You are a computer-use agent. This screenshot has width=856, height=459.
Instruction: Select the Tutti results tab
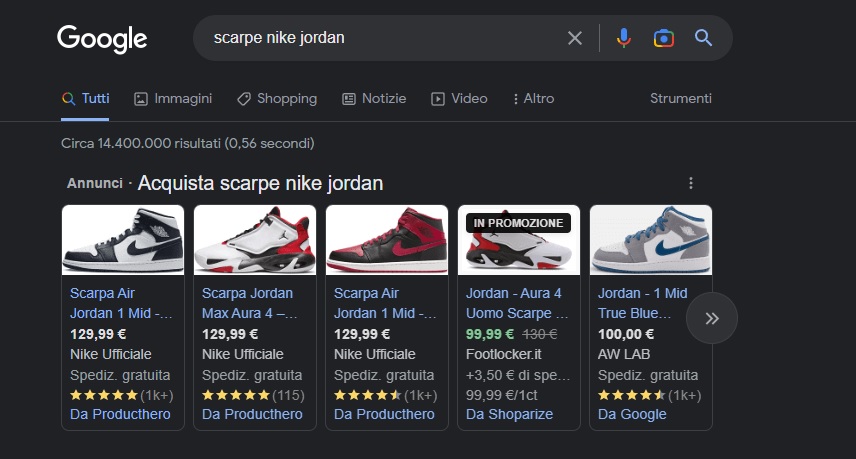tap(85, 99)
